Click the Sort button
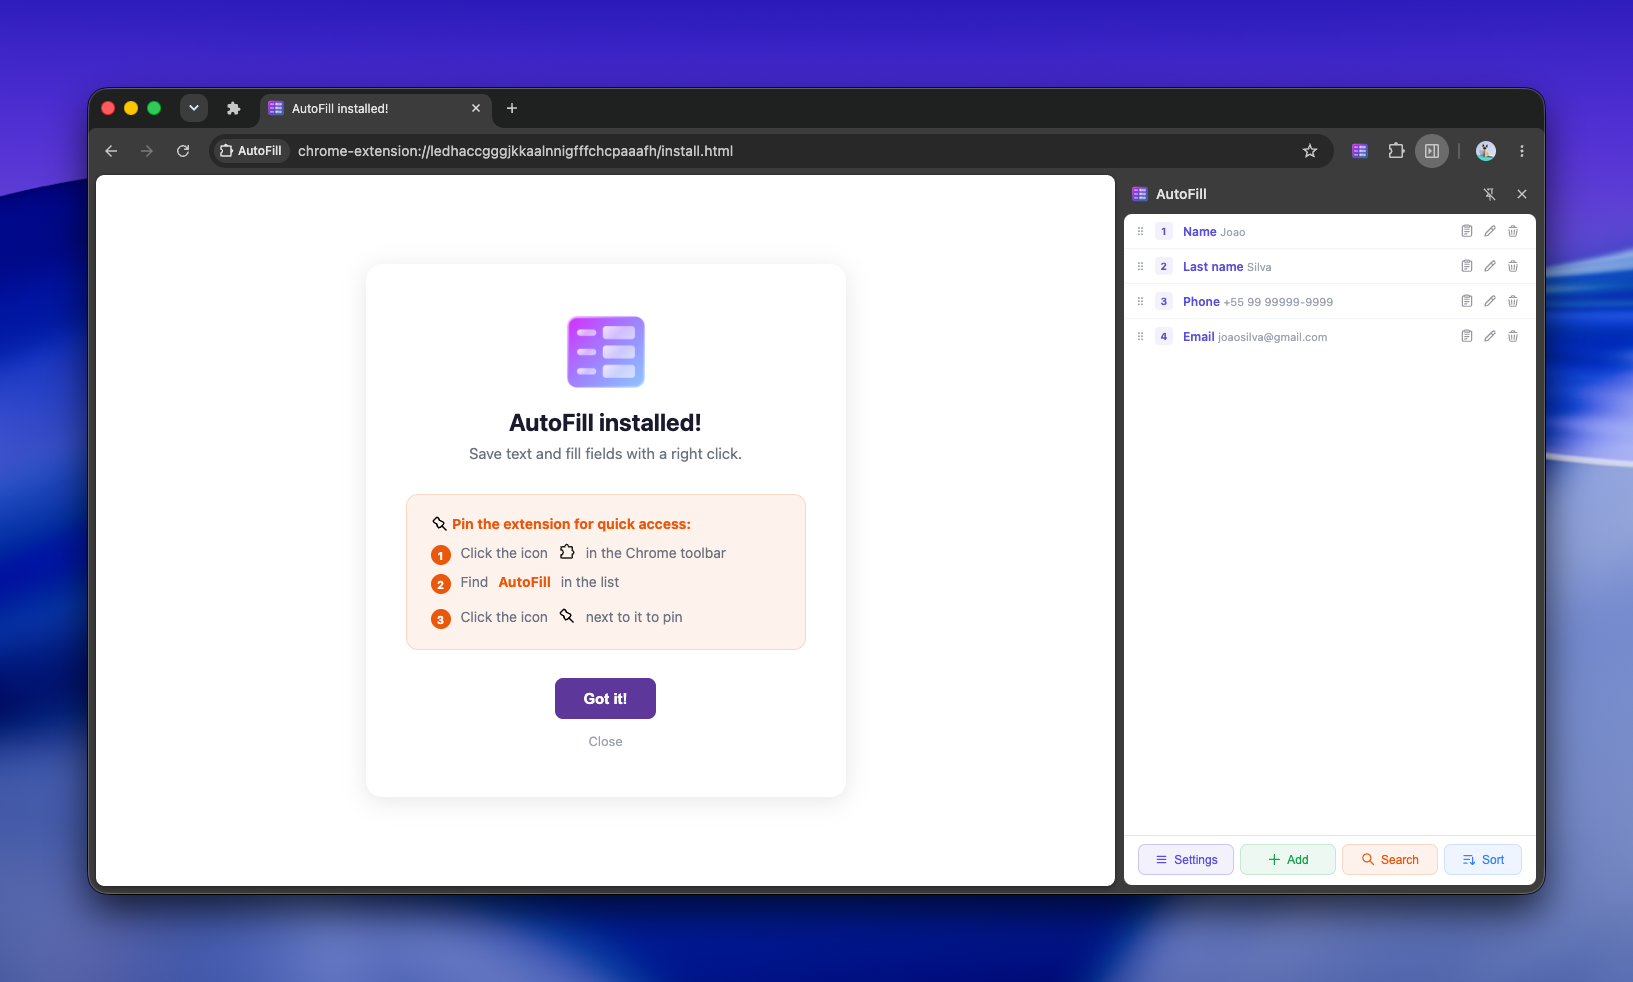1633x982 pixels. [x=1483, y=860]
